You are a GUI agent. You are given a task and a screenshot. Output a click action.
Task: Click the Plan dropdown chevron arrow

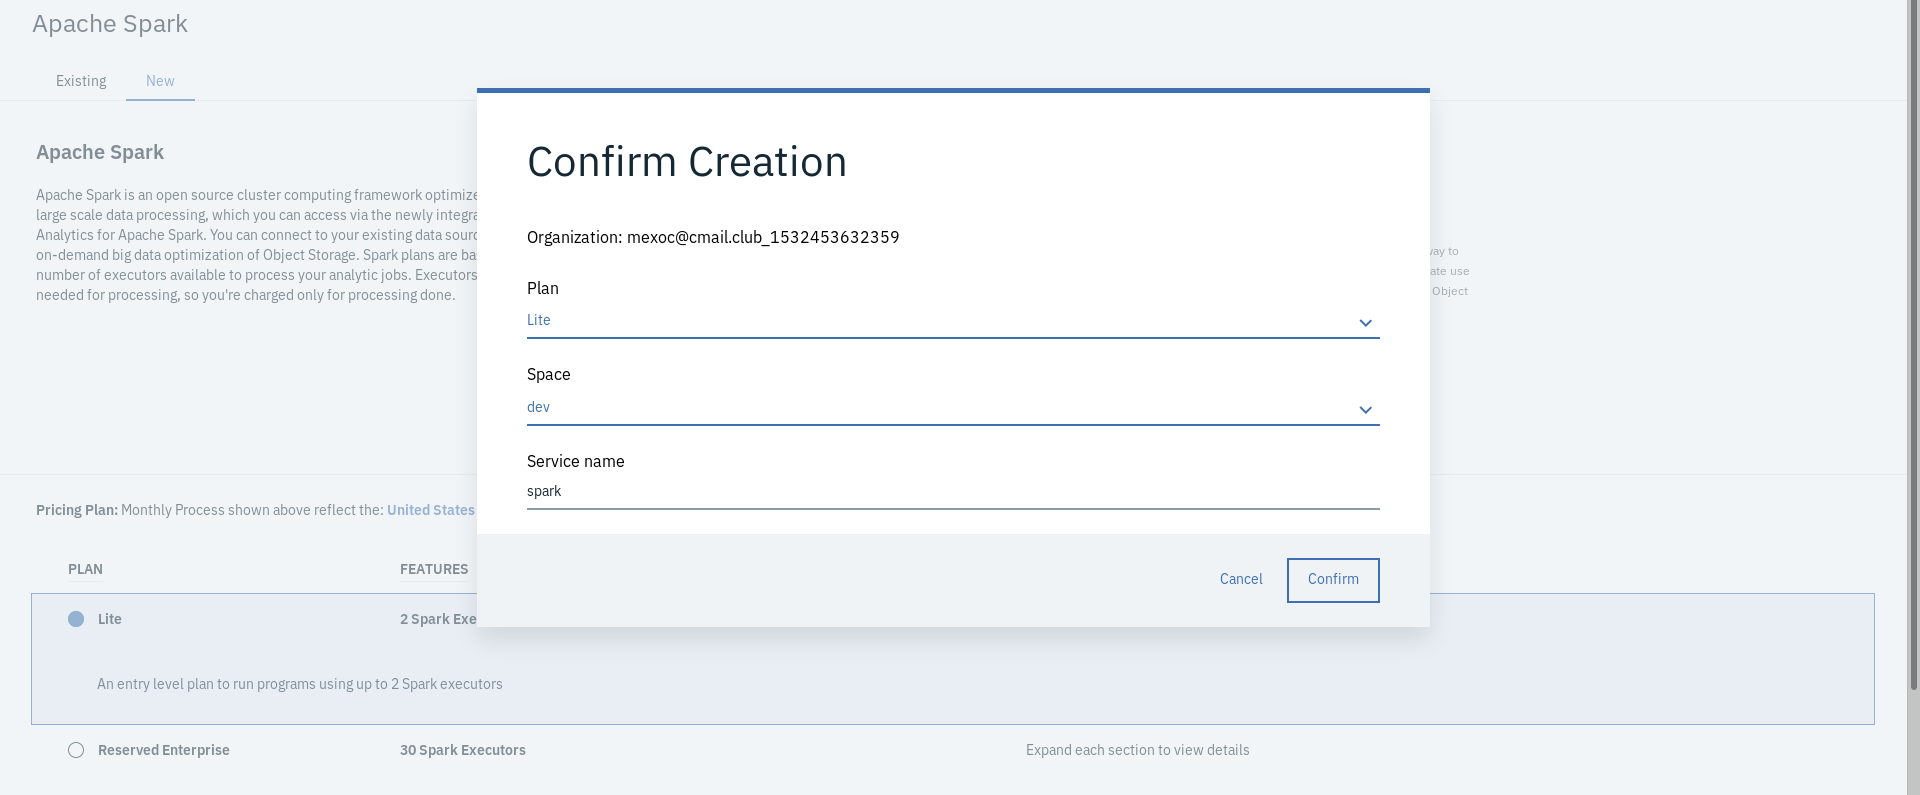(x=1365, y=323)
